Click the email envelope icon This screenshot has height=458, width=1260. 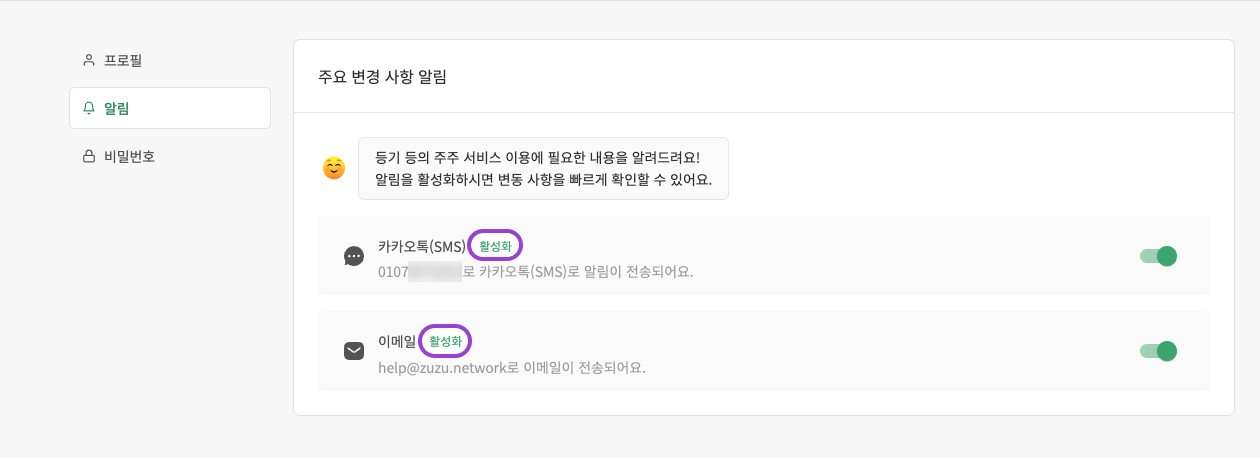point(353,351)
